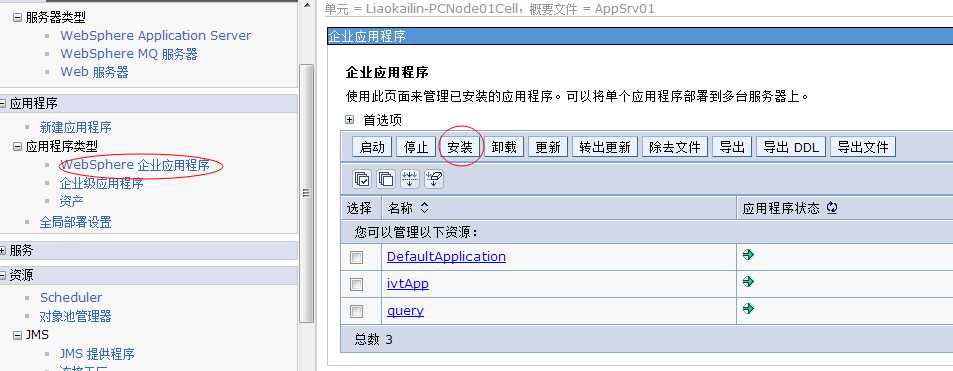Open WebSphere Application Server link
The image size is (953, 371).
(x=156, y=35)
